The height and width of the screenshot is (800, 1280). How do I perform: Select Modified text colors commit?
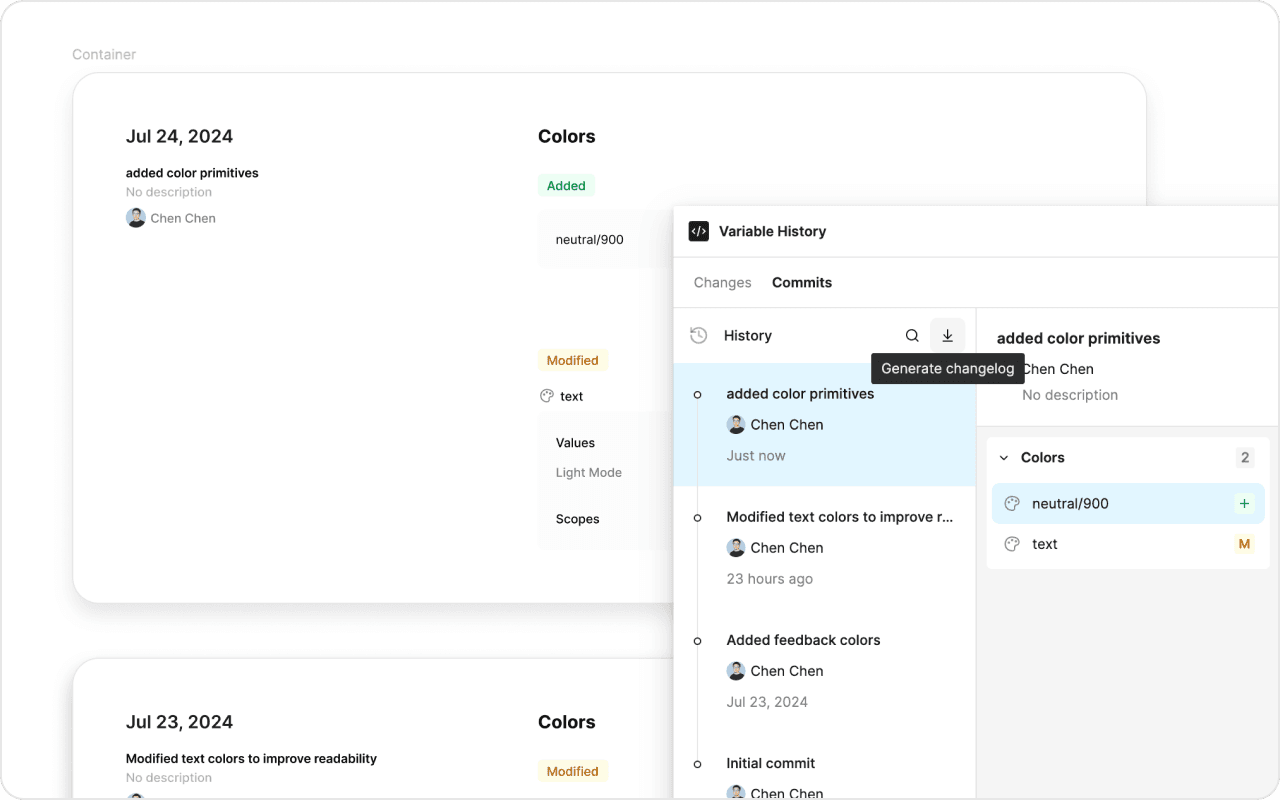824,548
